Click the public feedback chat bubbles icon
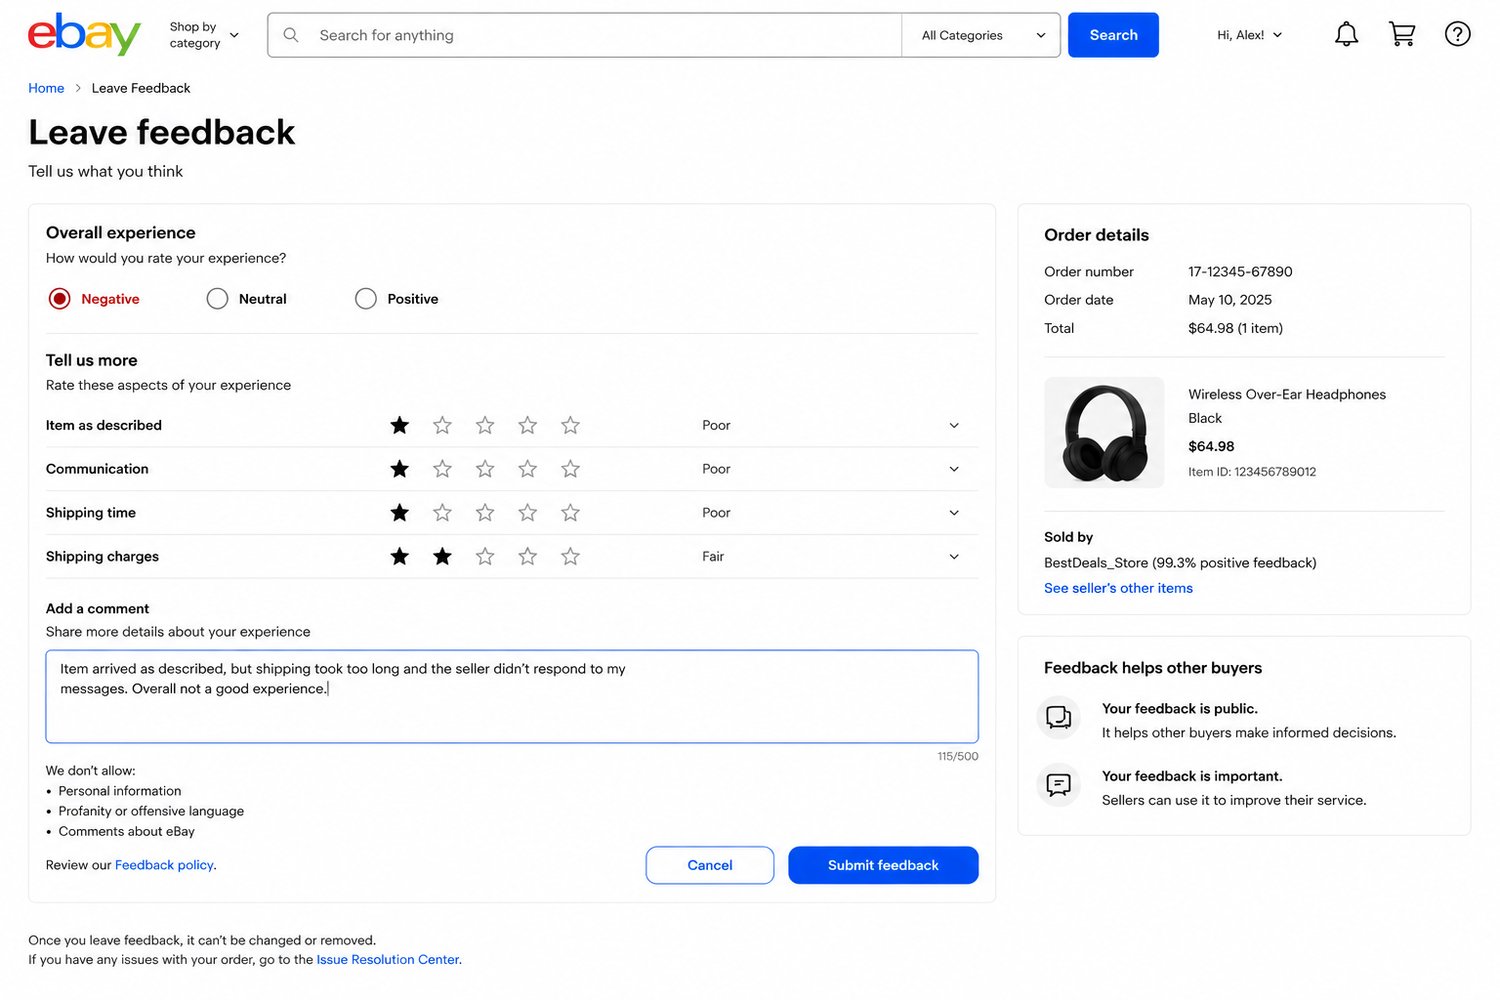This screenshot has height=1000, width=1500. tap(1058, 718)
